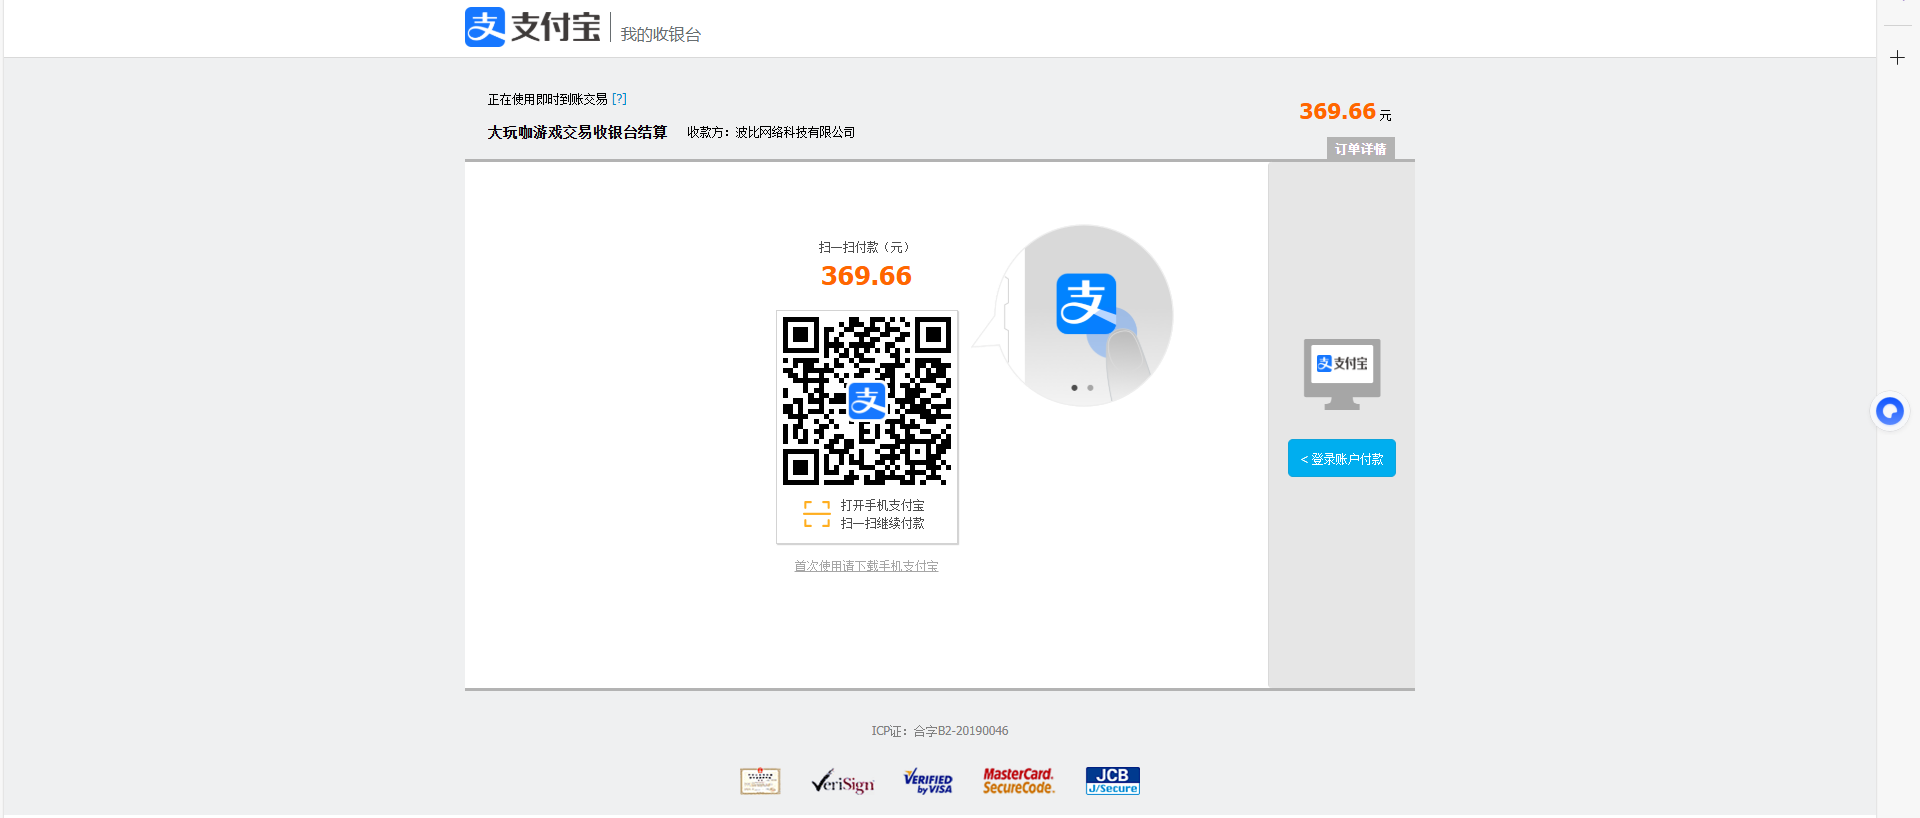Open the [?] help link for instant transactions
Image resolution: width=1920 pixels, height=818 pixels.
pos(619,99)
